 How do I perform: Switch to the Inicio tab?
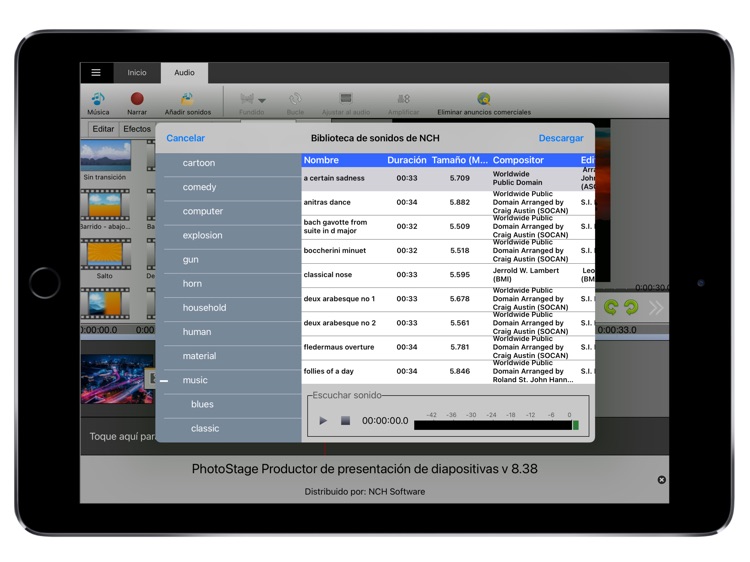137,73
